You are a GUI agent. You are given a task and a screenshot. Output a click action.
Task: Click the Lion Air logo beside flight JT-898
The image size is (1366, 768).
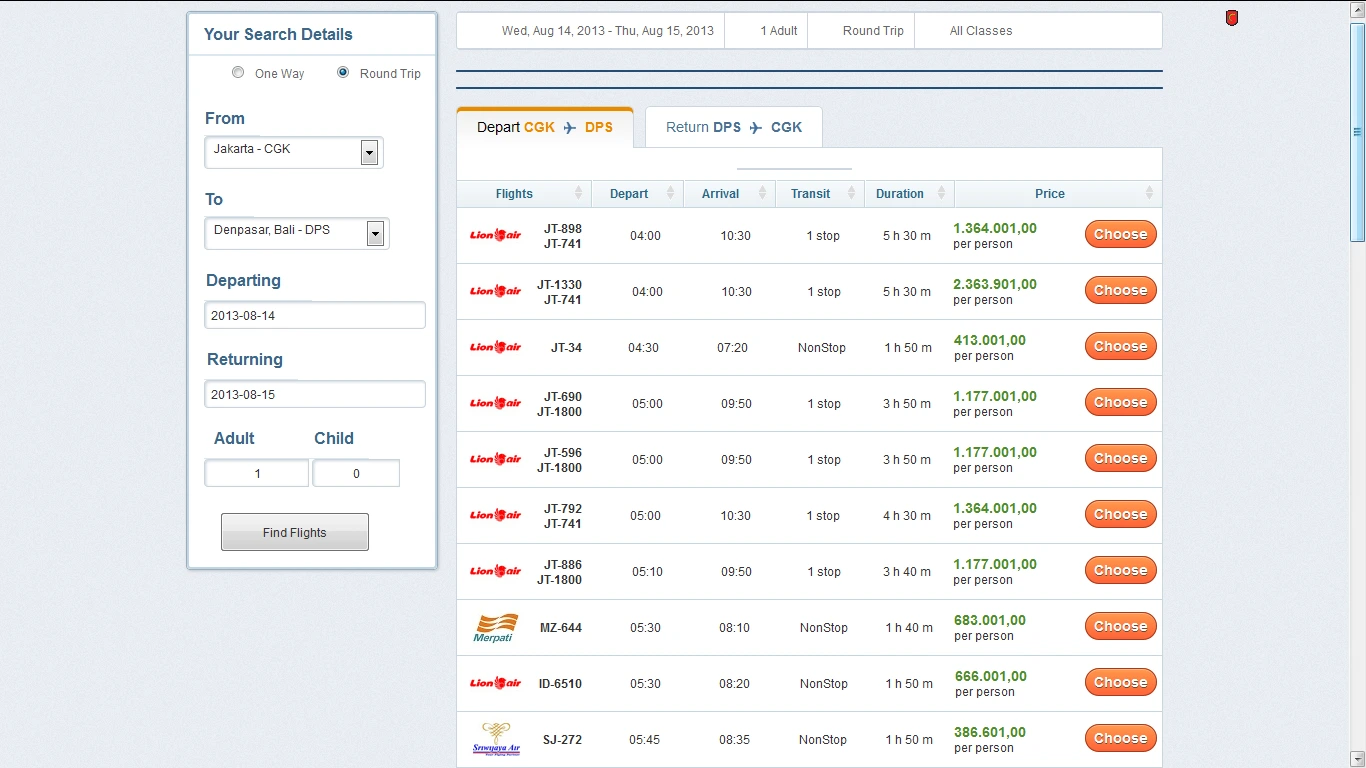494,235
